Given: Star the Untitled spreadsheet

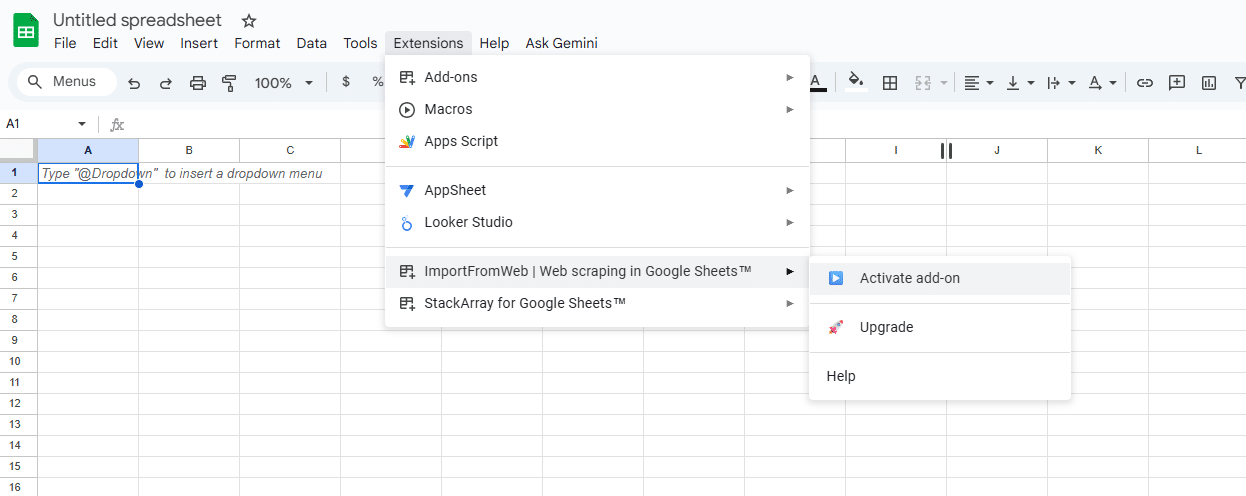Looking at the screenshot, I should (249, 21).
